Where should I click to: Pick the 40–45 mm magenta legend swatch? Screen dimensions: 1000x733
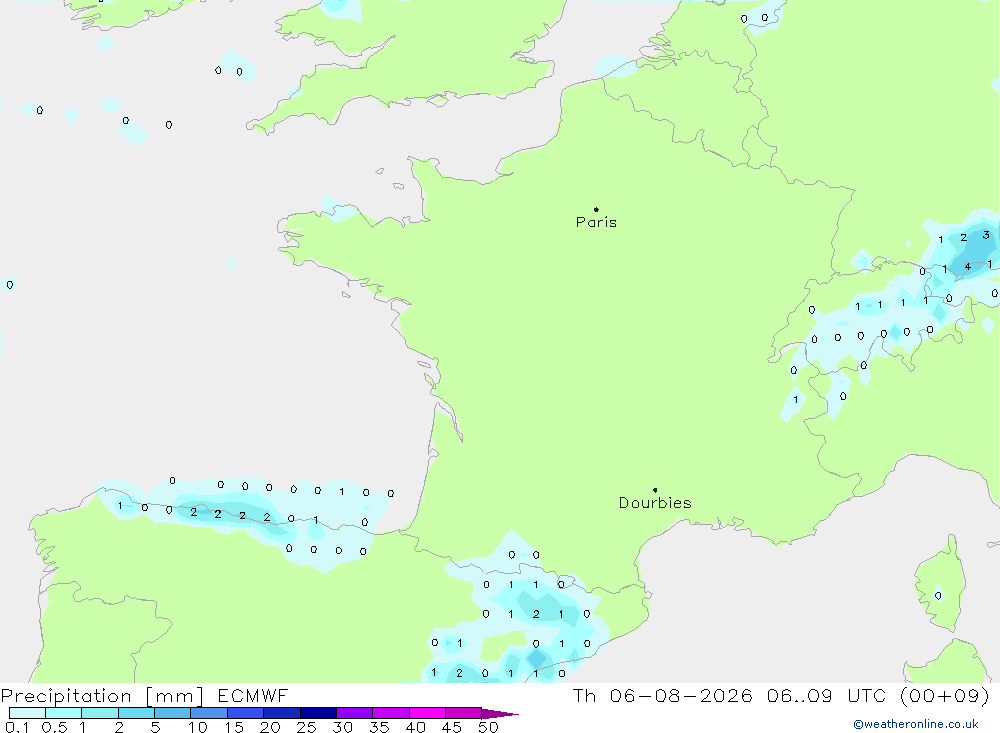click(427, 713)
